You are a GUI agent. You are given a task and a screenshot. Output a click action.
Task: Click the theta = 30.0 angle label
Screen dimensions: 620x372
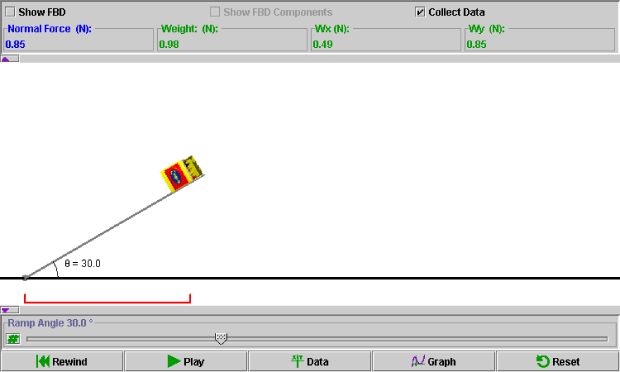83,263
